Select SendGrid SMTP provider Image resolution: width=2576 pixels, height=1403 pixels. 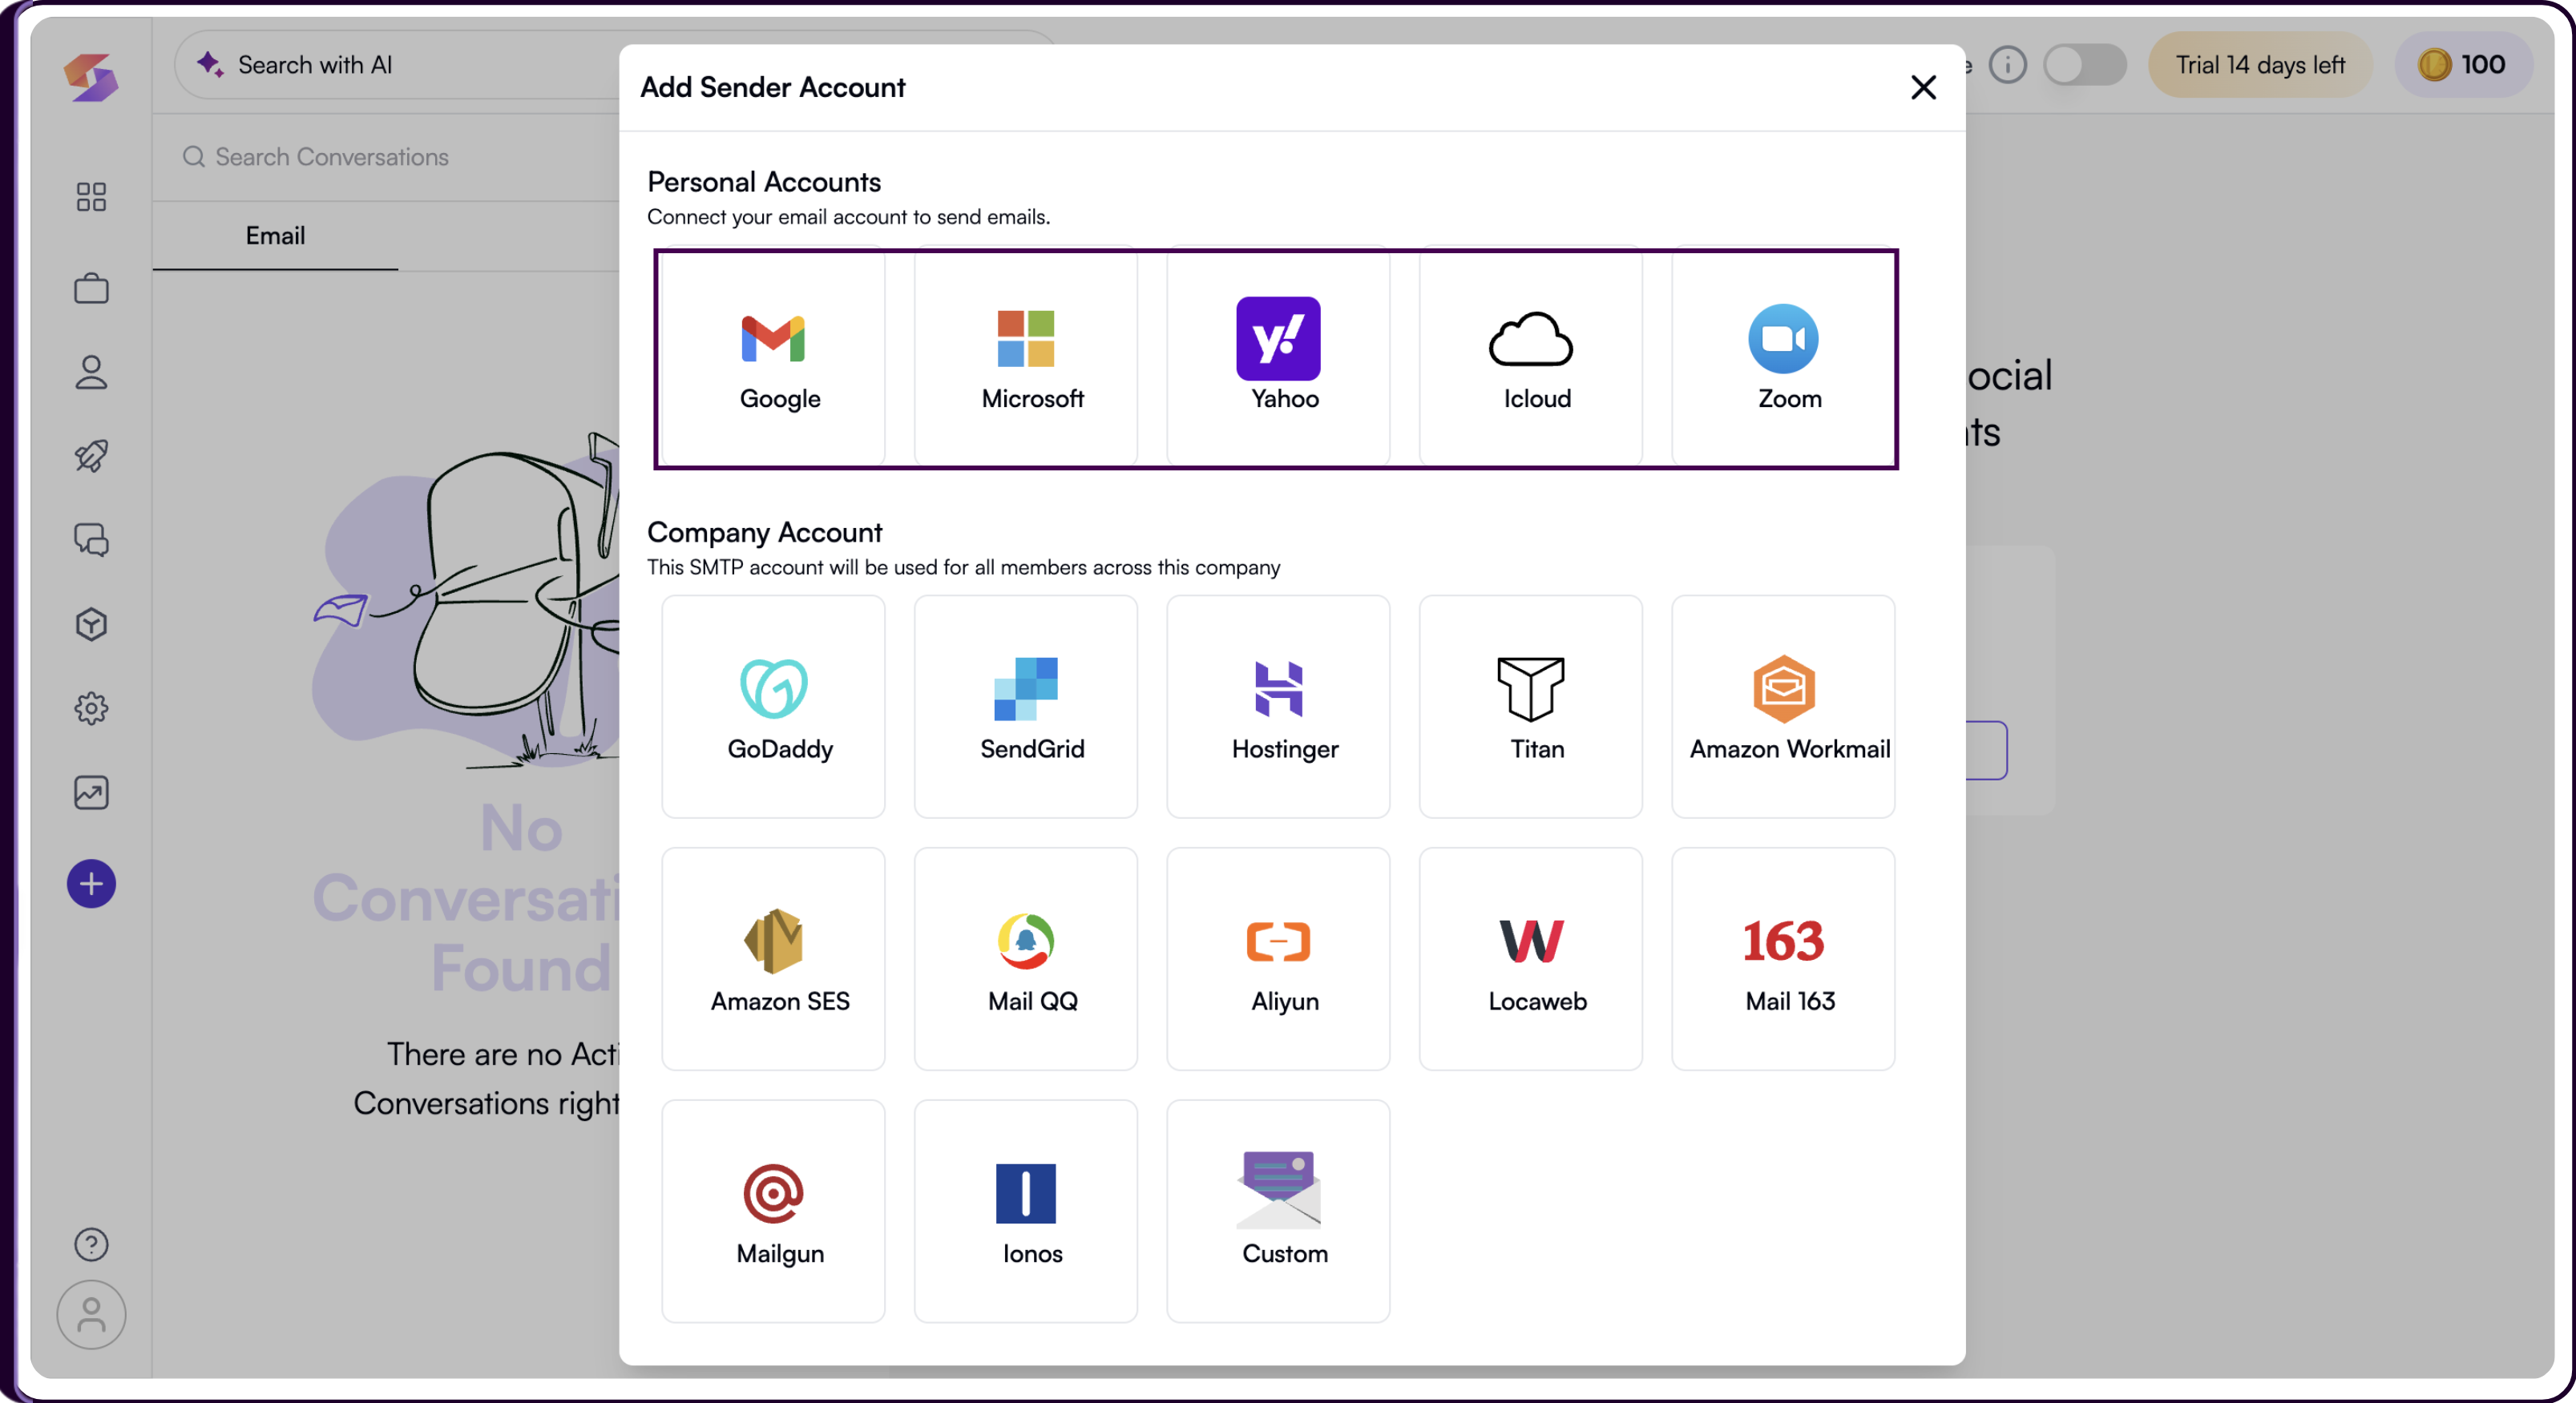click(x=1025, y=707)
